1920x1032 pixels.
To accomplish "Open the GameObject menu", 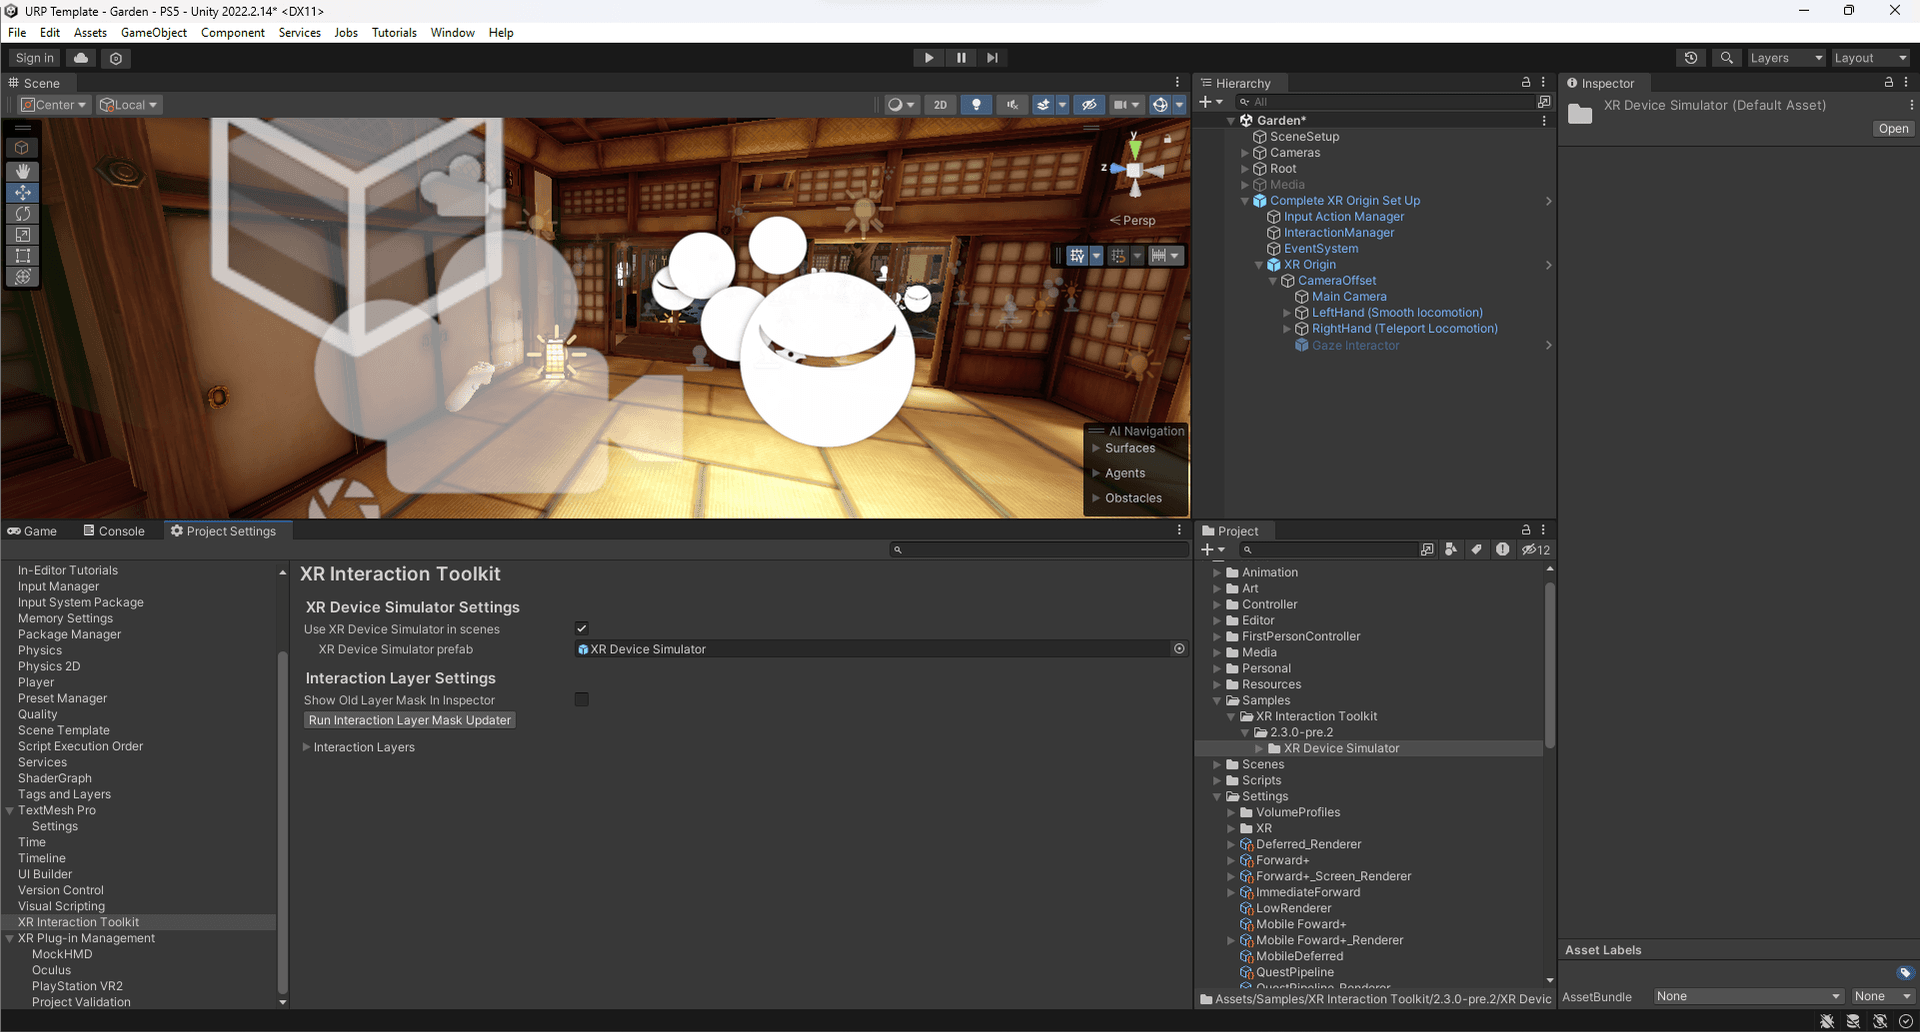I will click(153, 32).
